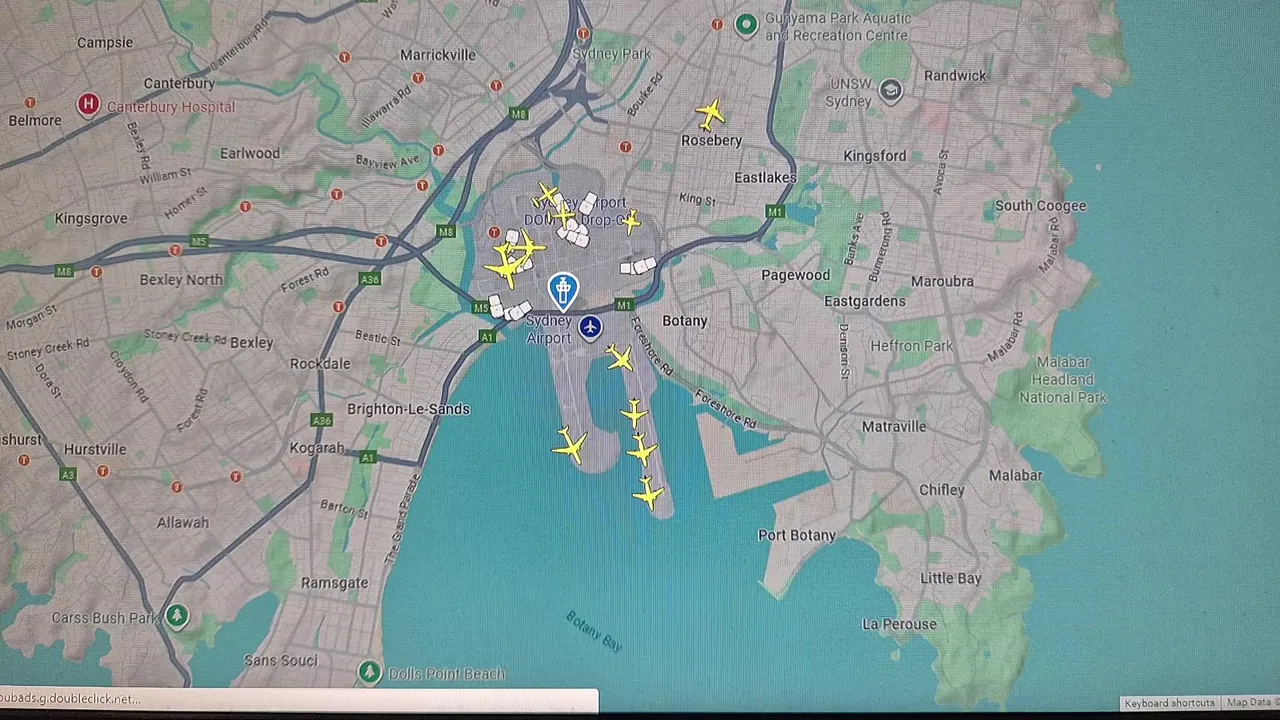Screen dimensions: 1280x720
Task: Click the Maroubra suburb label
Action: 942,281
